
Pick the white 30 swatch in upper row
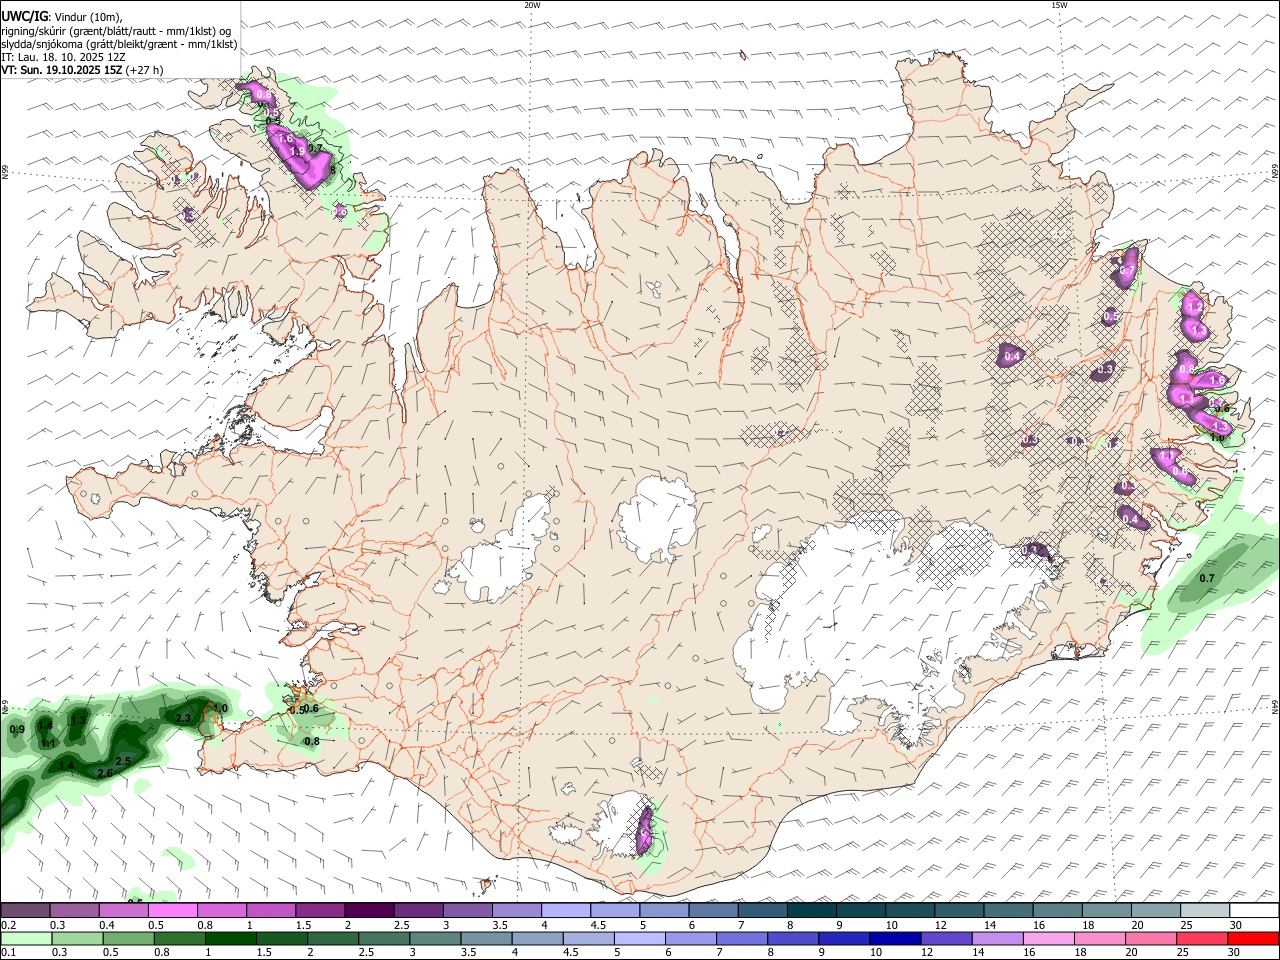[x=1254, y=910]
